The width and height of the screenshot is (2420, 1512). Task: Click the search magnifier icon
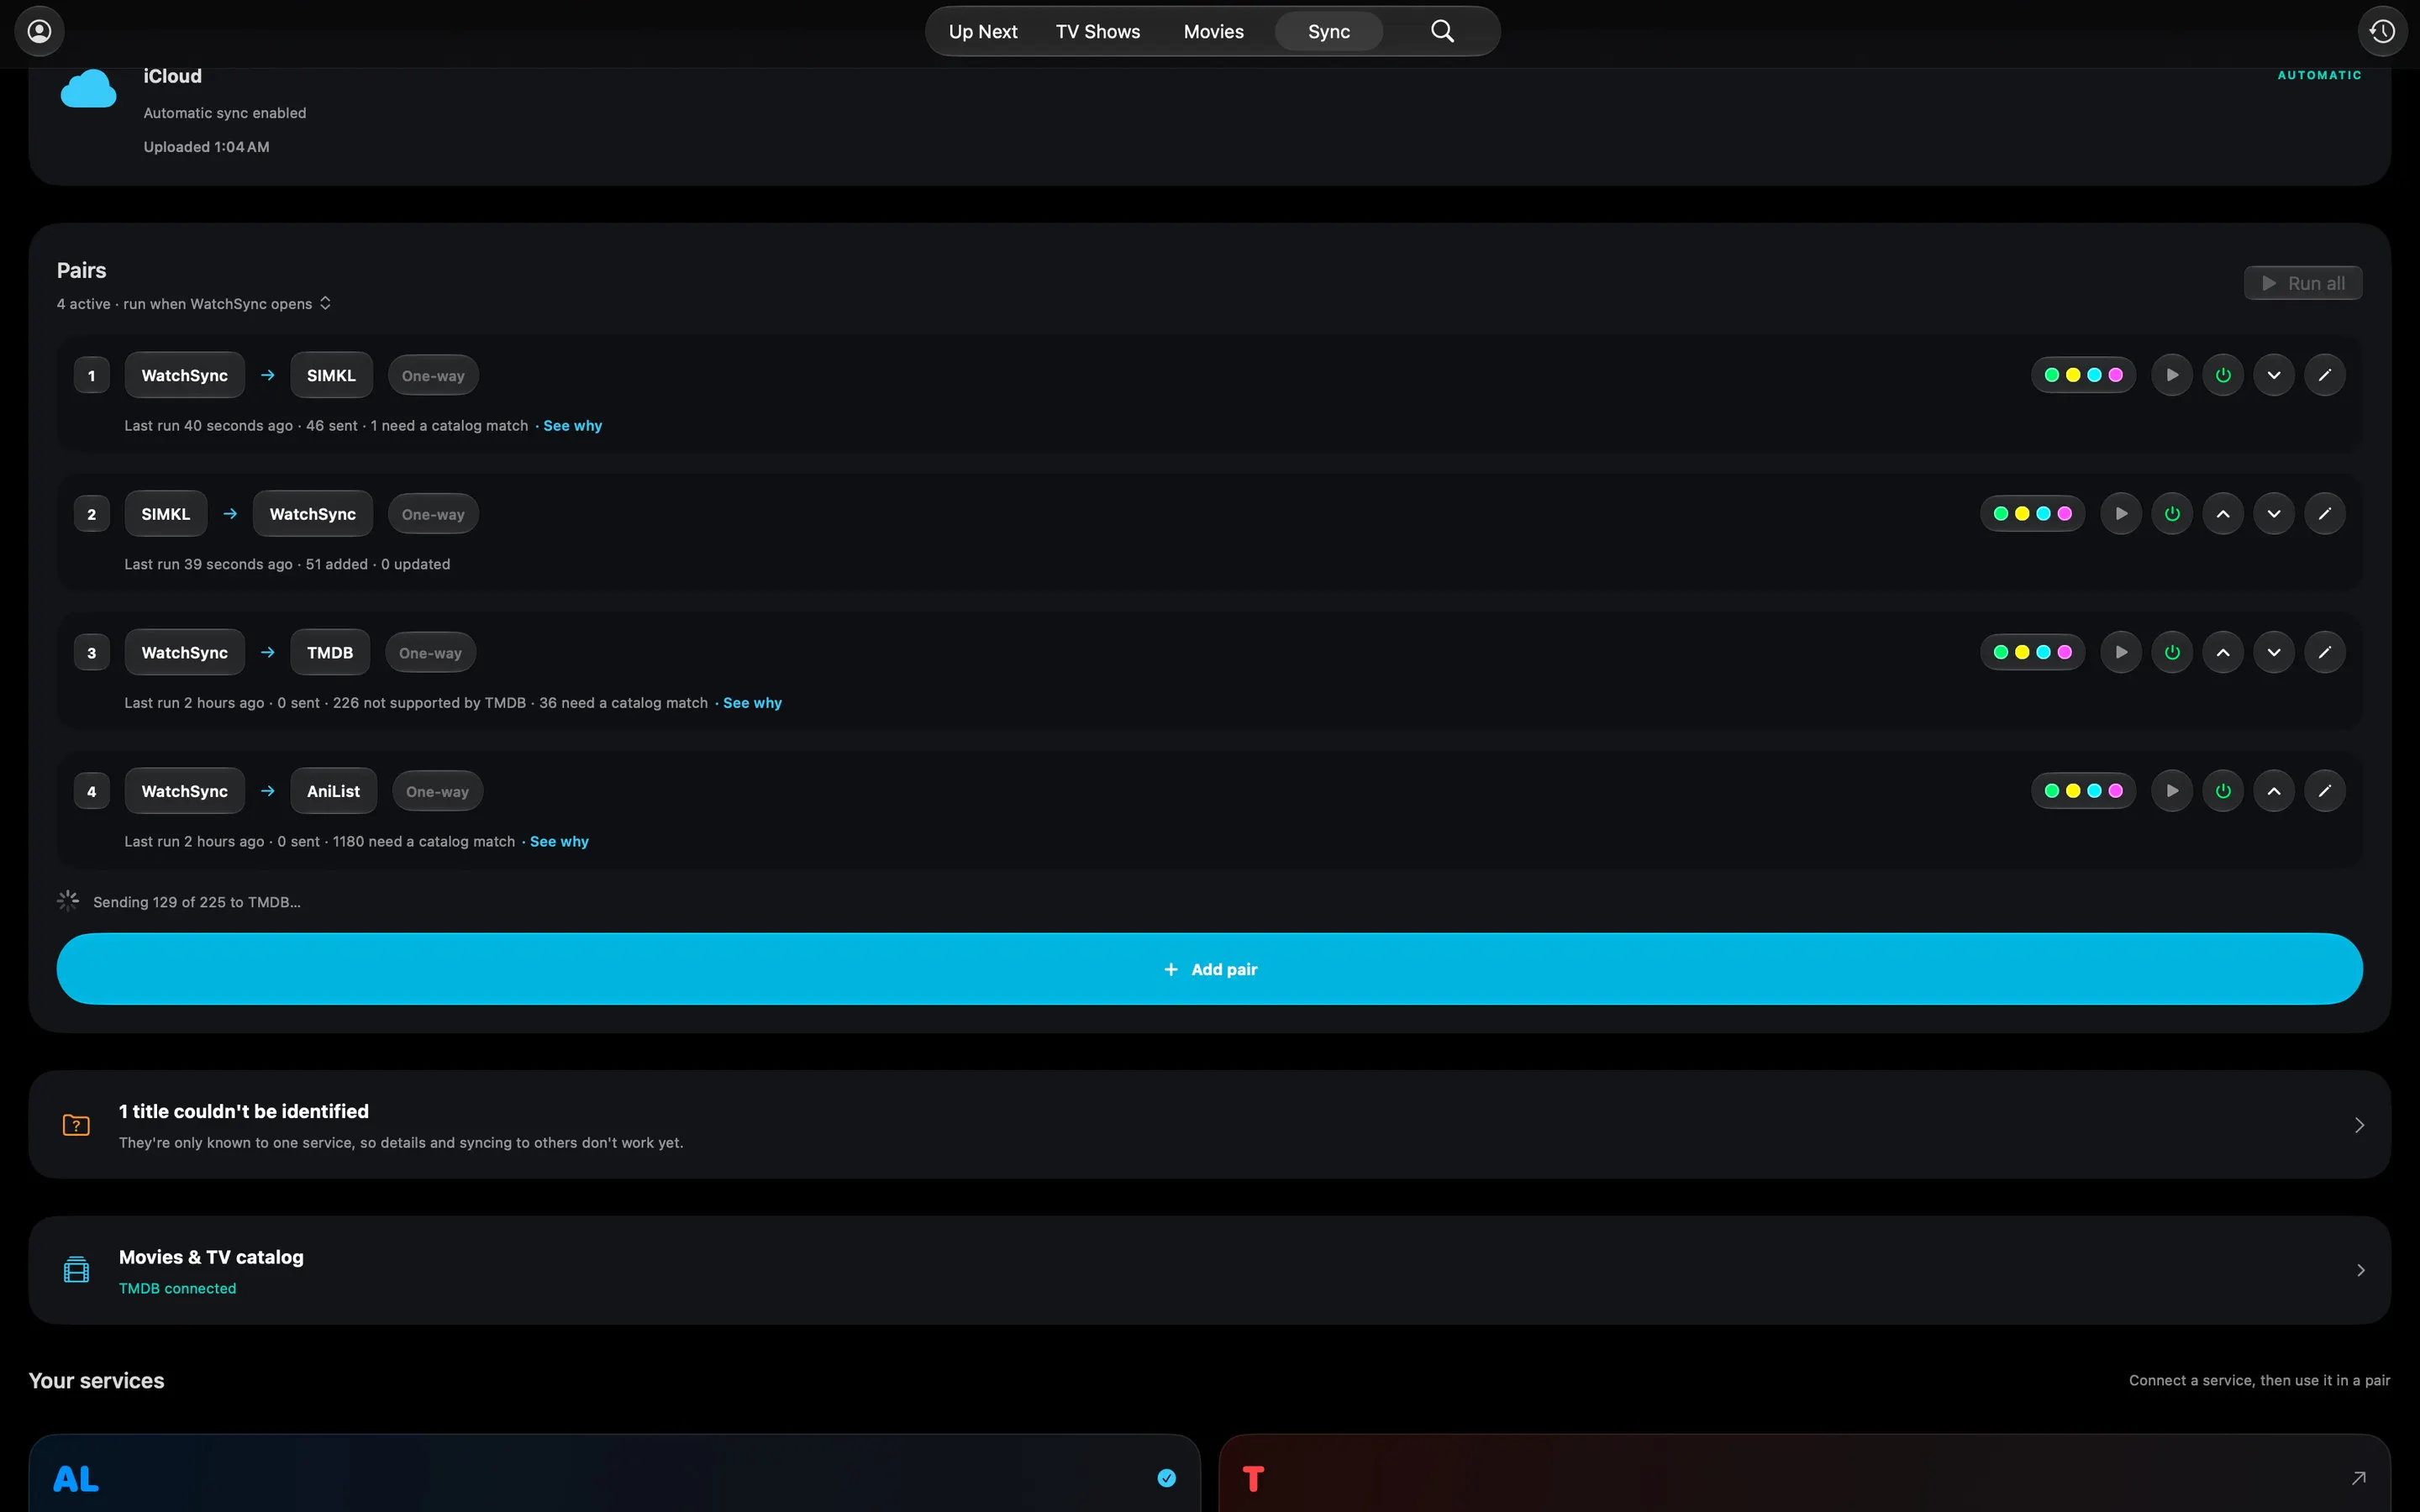pos(1442,31)
